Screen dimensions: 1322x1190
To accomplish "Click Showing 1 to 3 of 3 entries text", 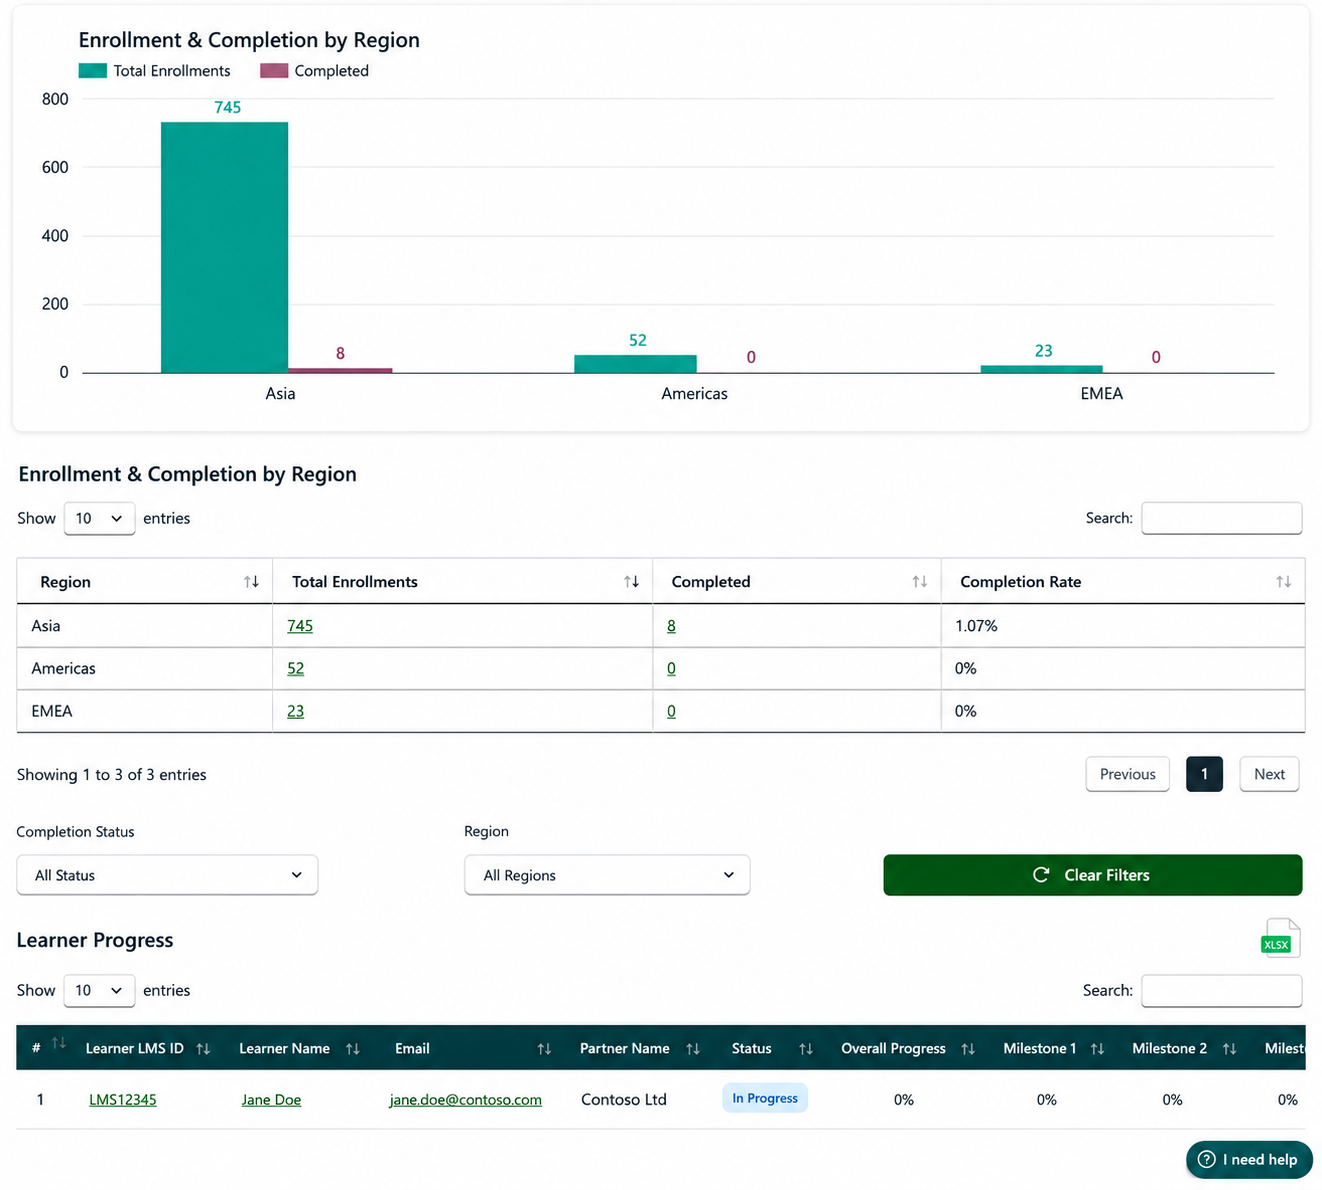I will click(112, 775).
